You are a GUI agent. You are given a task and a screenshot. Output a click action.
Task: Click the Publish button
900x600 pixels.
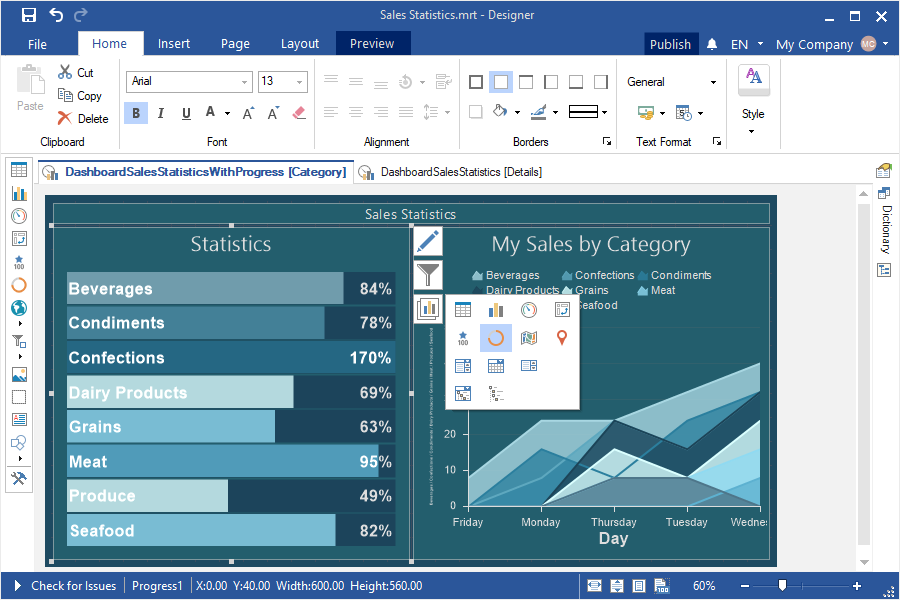pos(670,44)
